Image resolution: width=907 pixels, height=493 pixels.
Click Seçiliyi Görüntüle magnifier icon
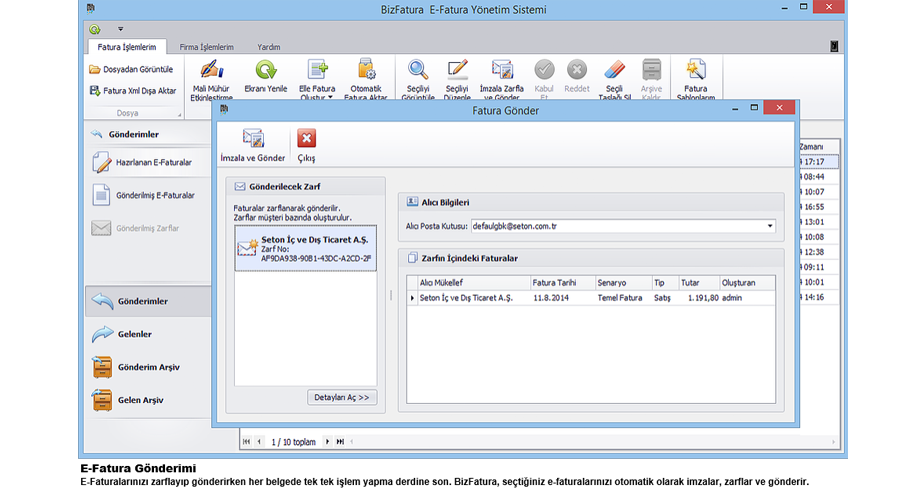tap(417, 70)
